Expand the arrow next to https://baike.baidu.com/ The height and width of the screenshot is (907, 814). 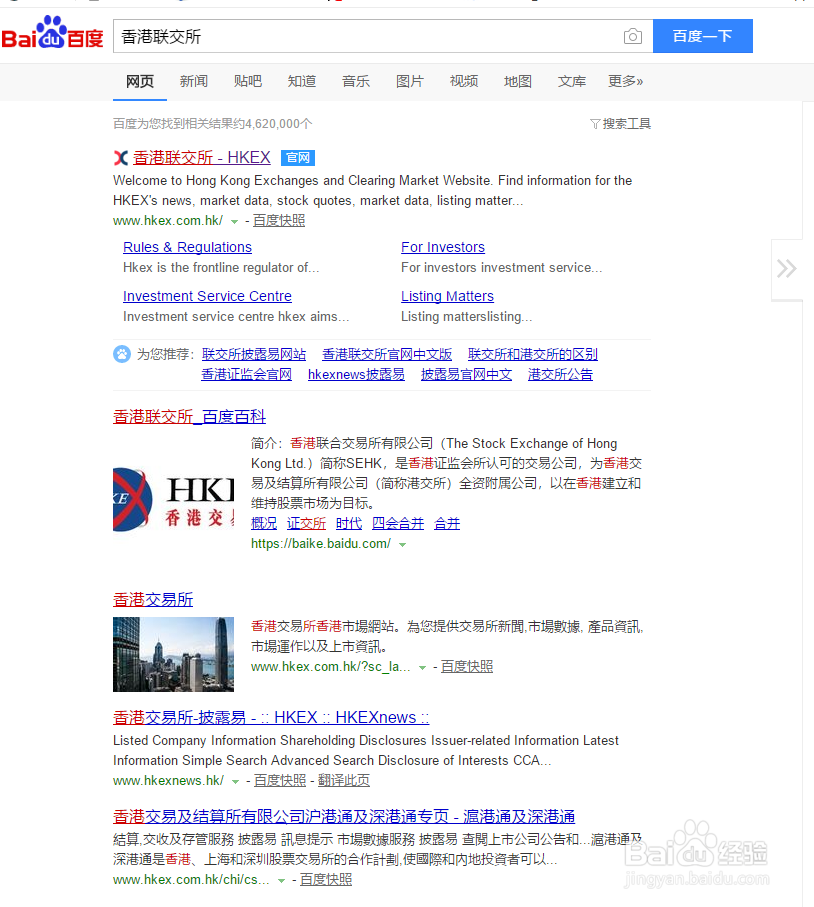[x=403, y=544]
